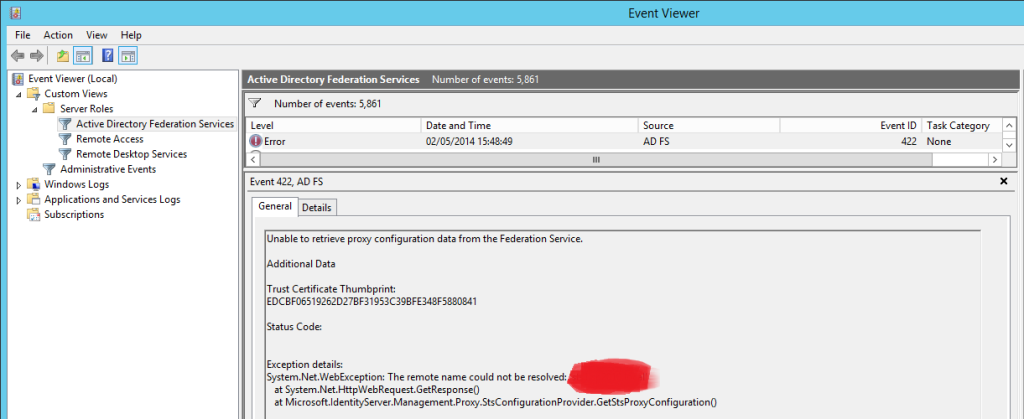The height and width of the screenshot is (419, 1024).
Task: Click the filter funnel icon above event list
Action: [254, 103]
